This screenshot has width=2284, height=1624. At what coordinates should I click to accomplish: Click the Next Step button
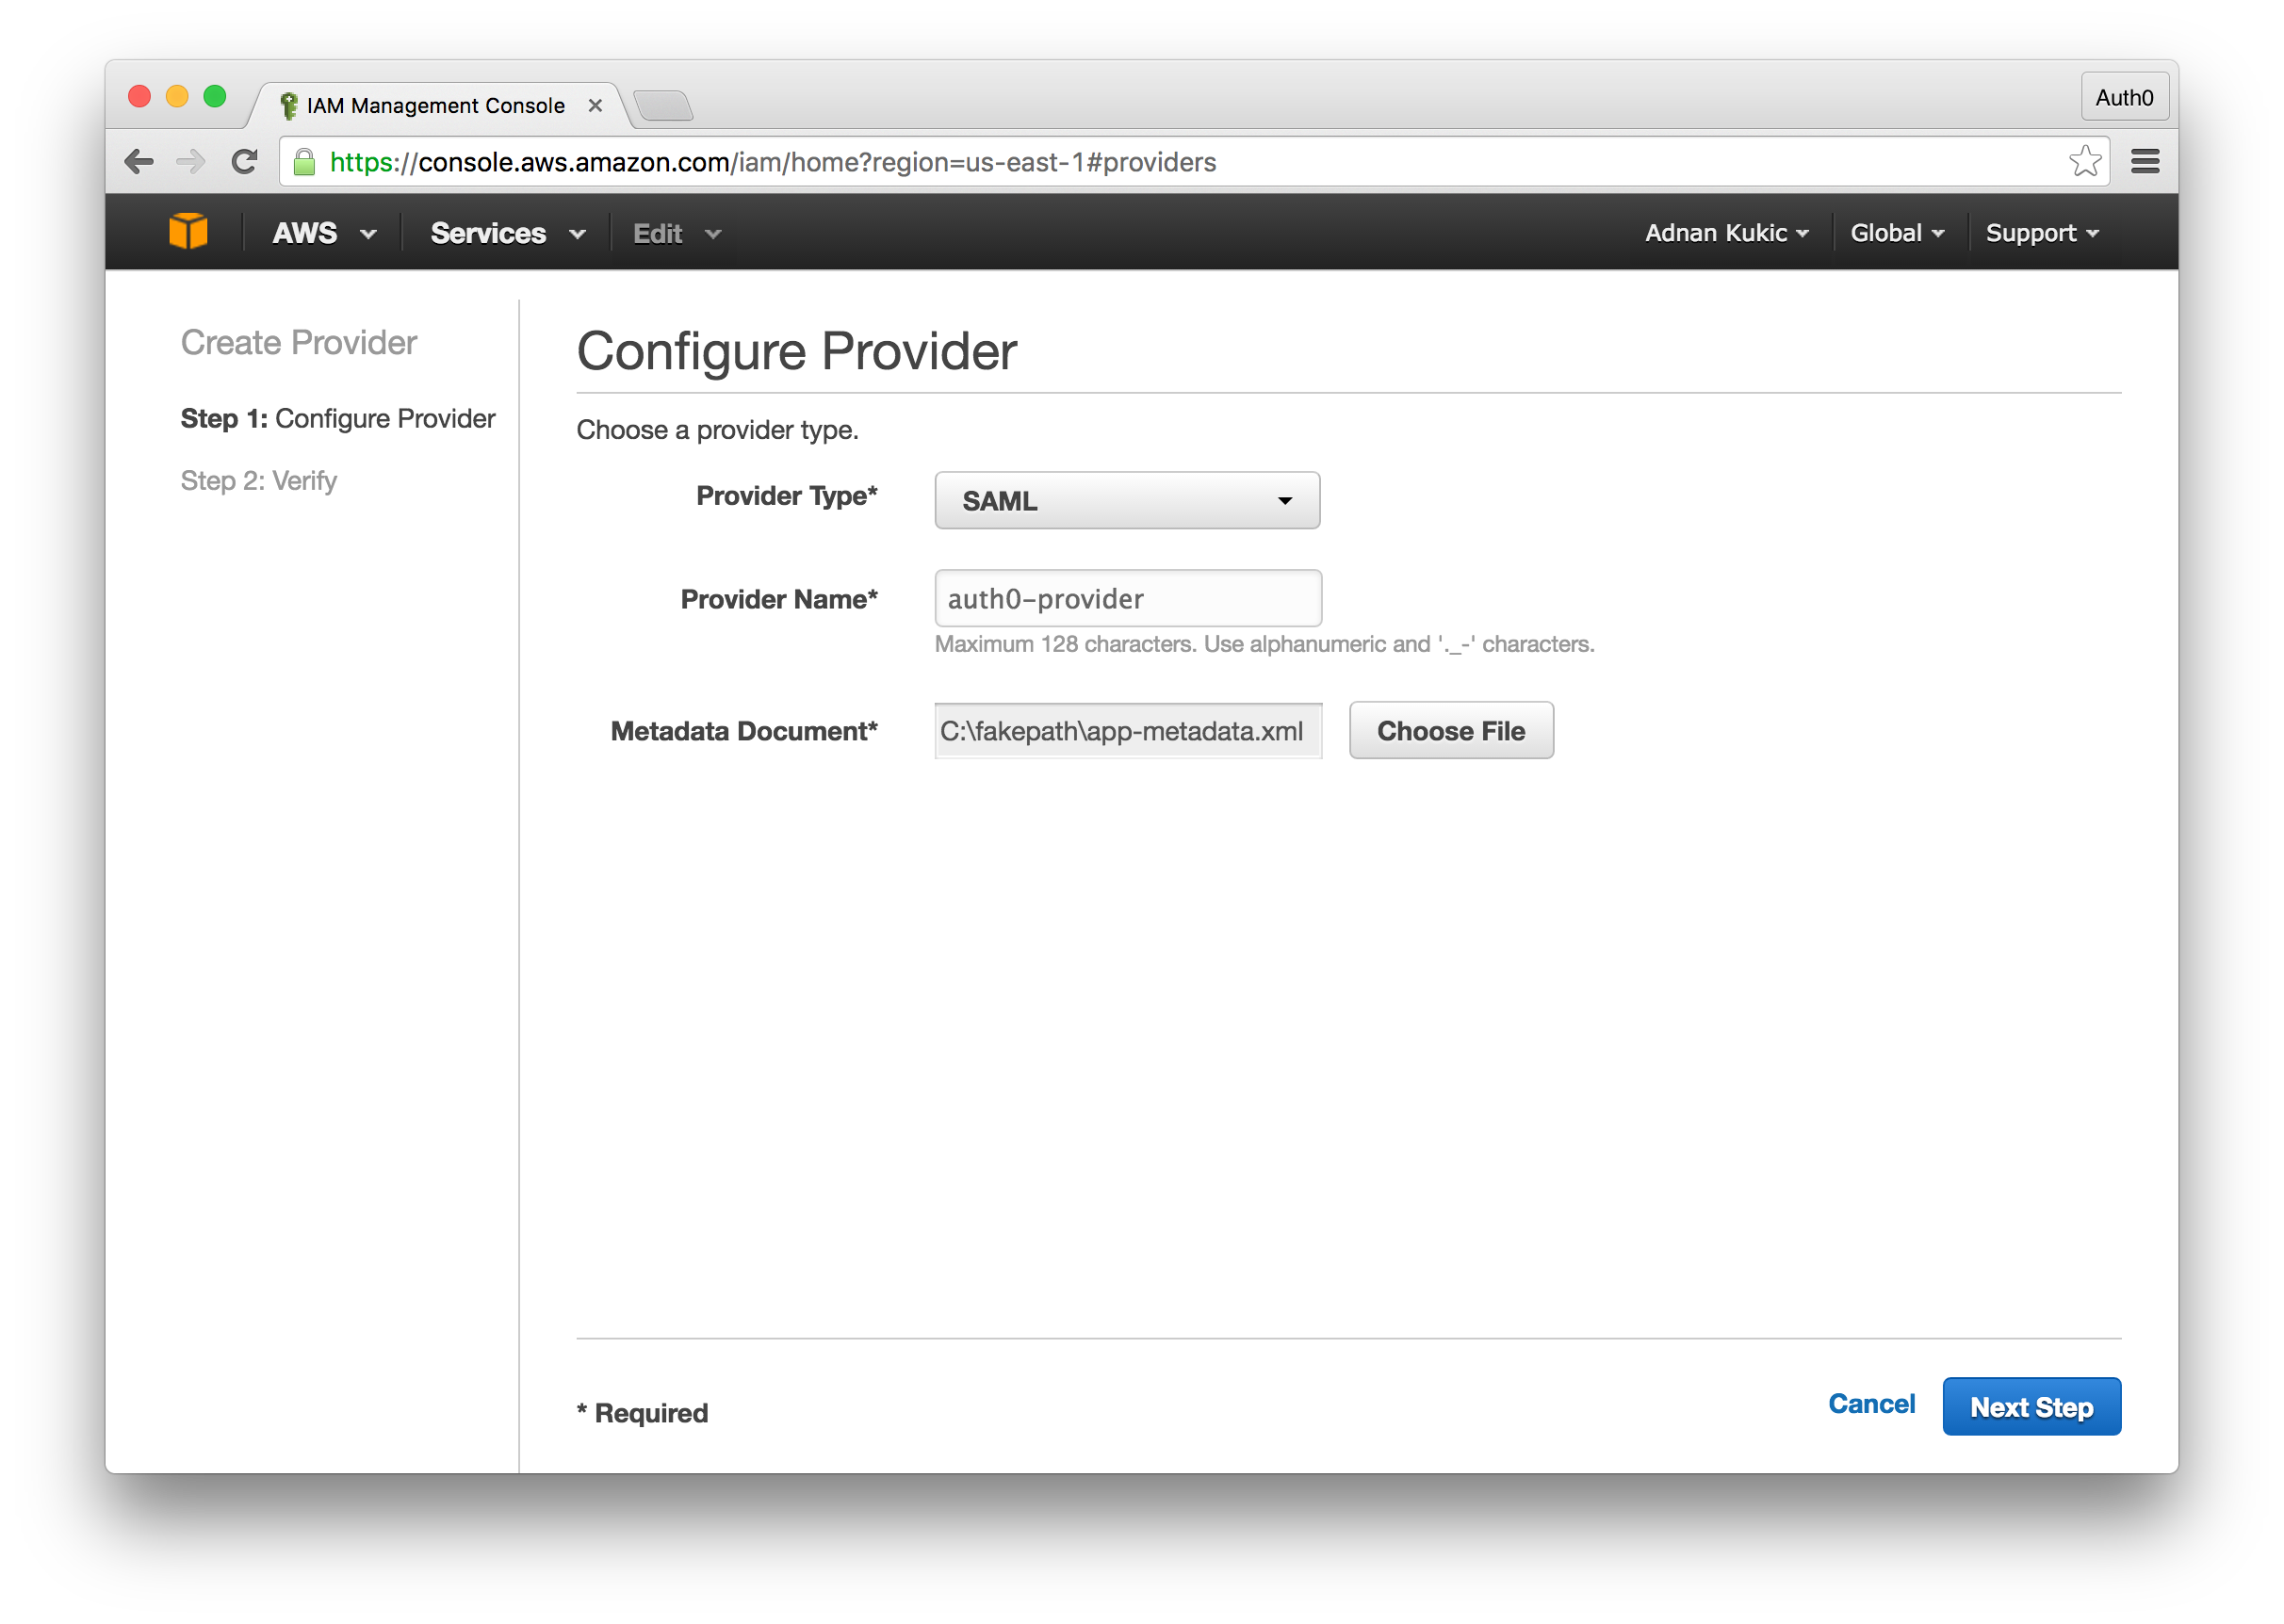2030,1407
